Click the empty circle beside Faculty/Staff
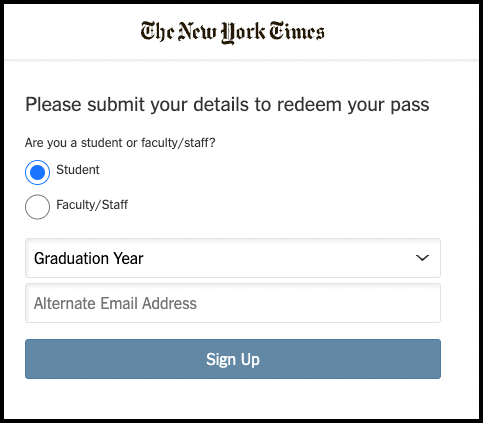Screen dimensions: 483x423 tap(37, 207)
